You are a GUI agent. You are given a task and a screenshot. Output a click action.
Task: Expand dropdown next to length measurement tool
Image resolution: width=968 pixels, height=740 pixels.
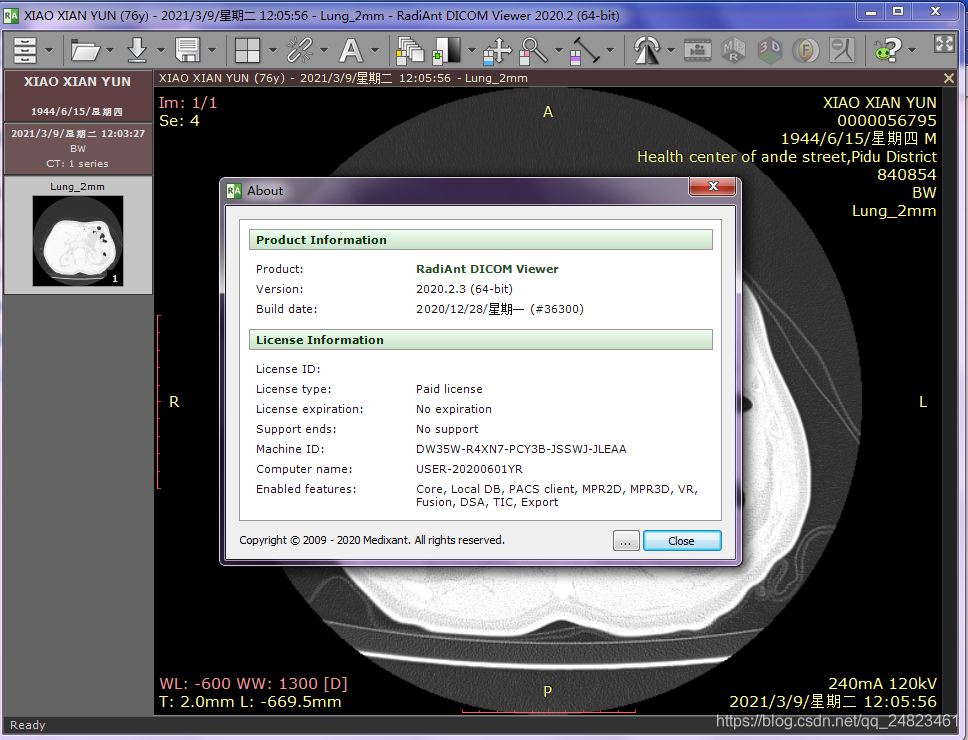pyautogui.click(x=610, y=50)
